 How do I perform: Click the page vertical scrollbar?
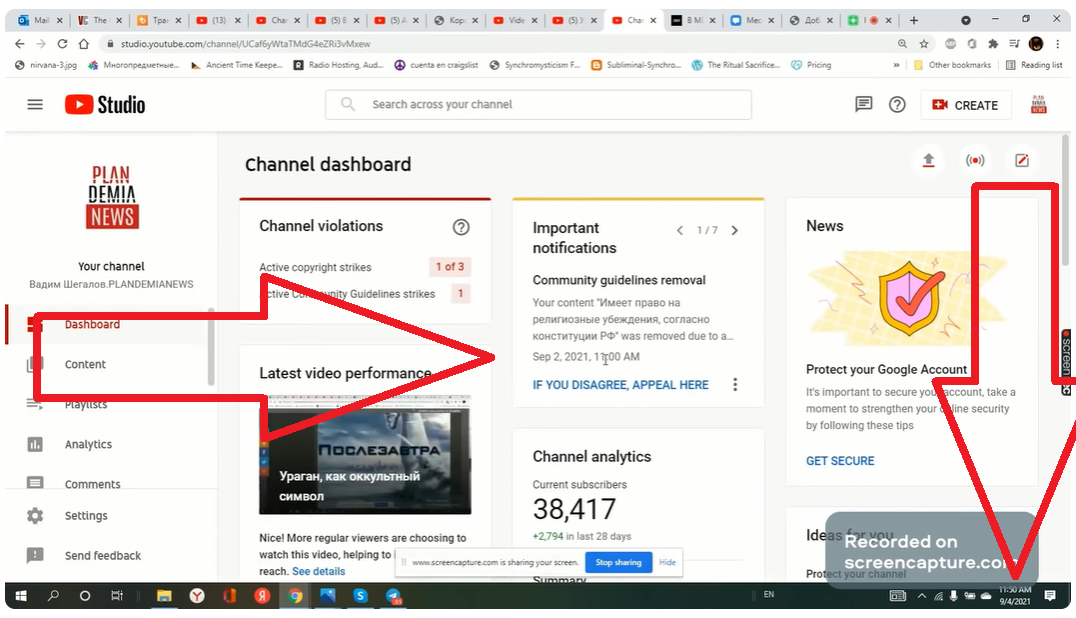[1065, 200]
